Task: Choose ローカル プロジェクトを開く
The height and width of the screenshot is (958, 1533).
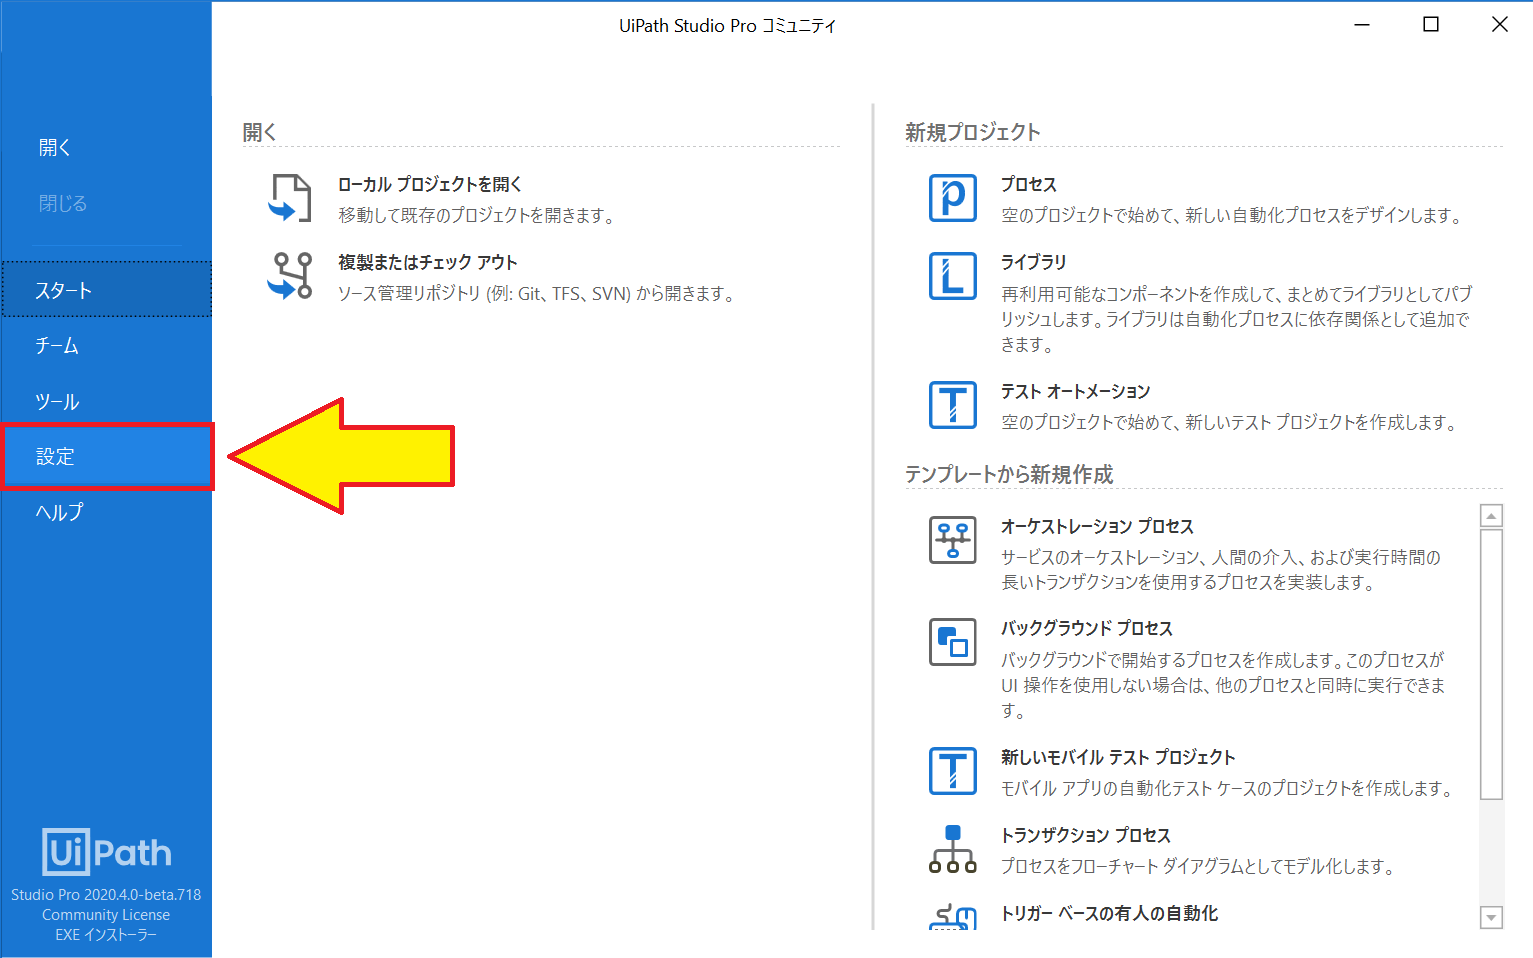Action: (x=430, y=185)
